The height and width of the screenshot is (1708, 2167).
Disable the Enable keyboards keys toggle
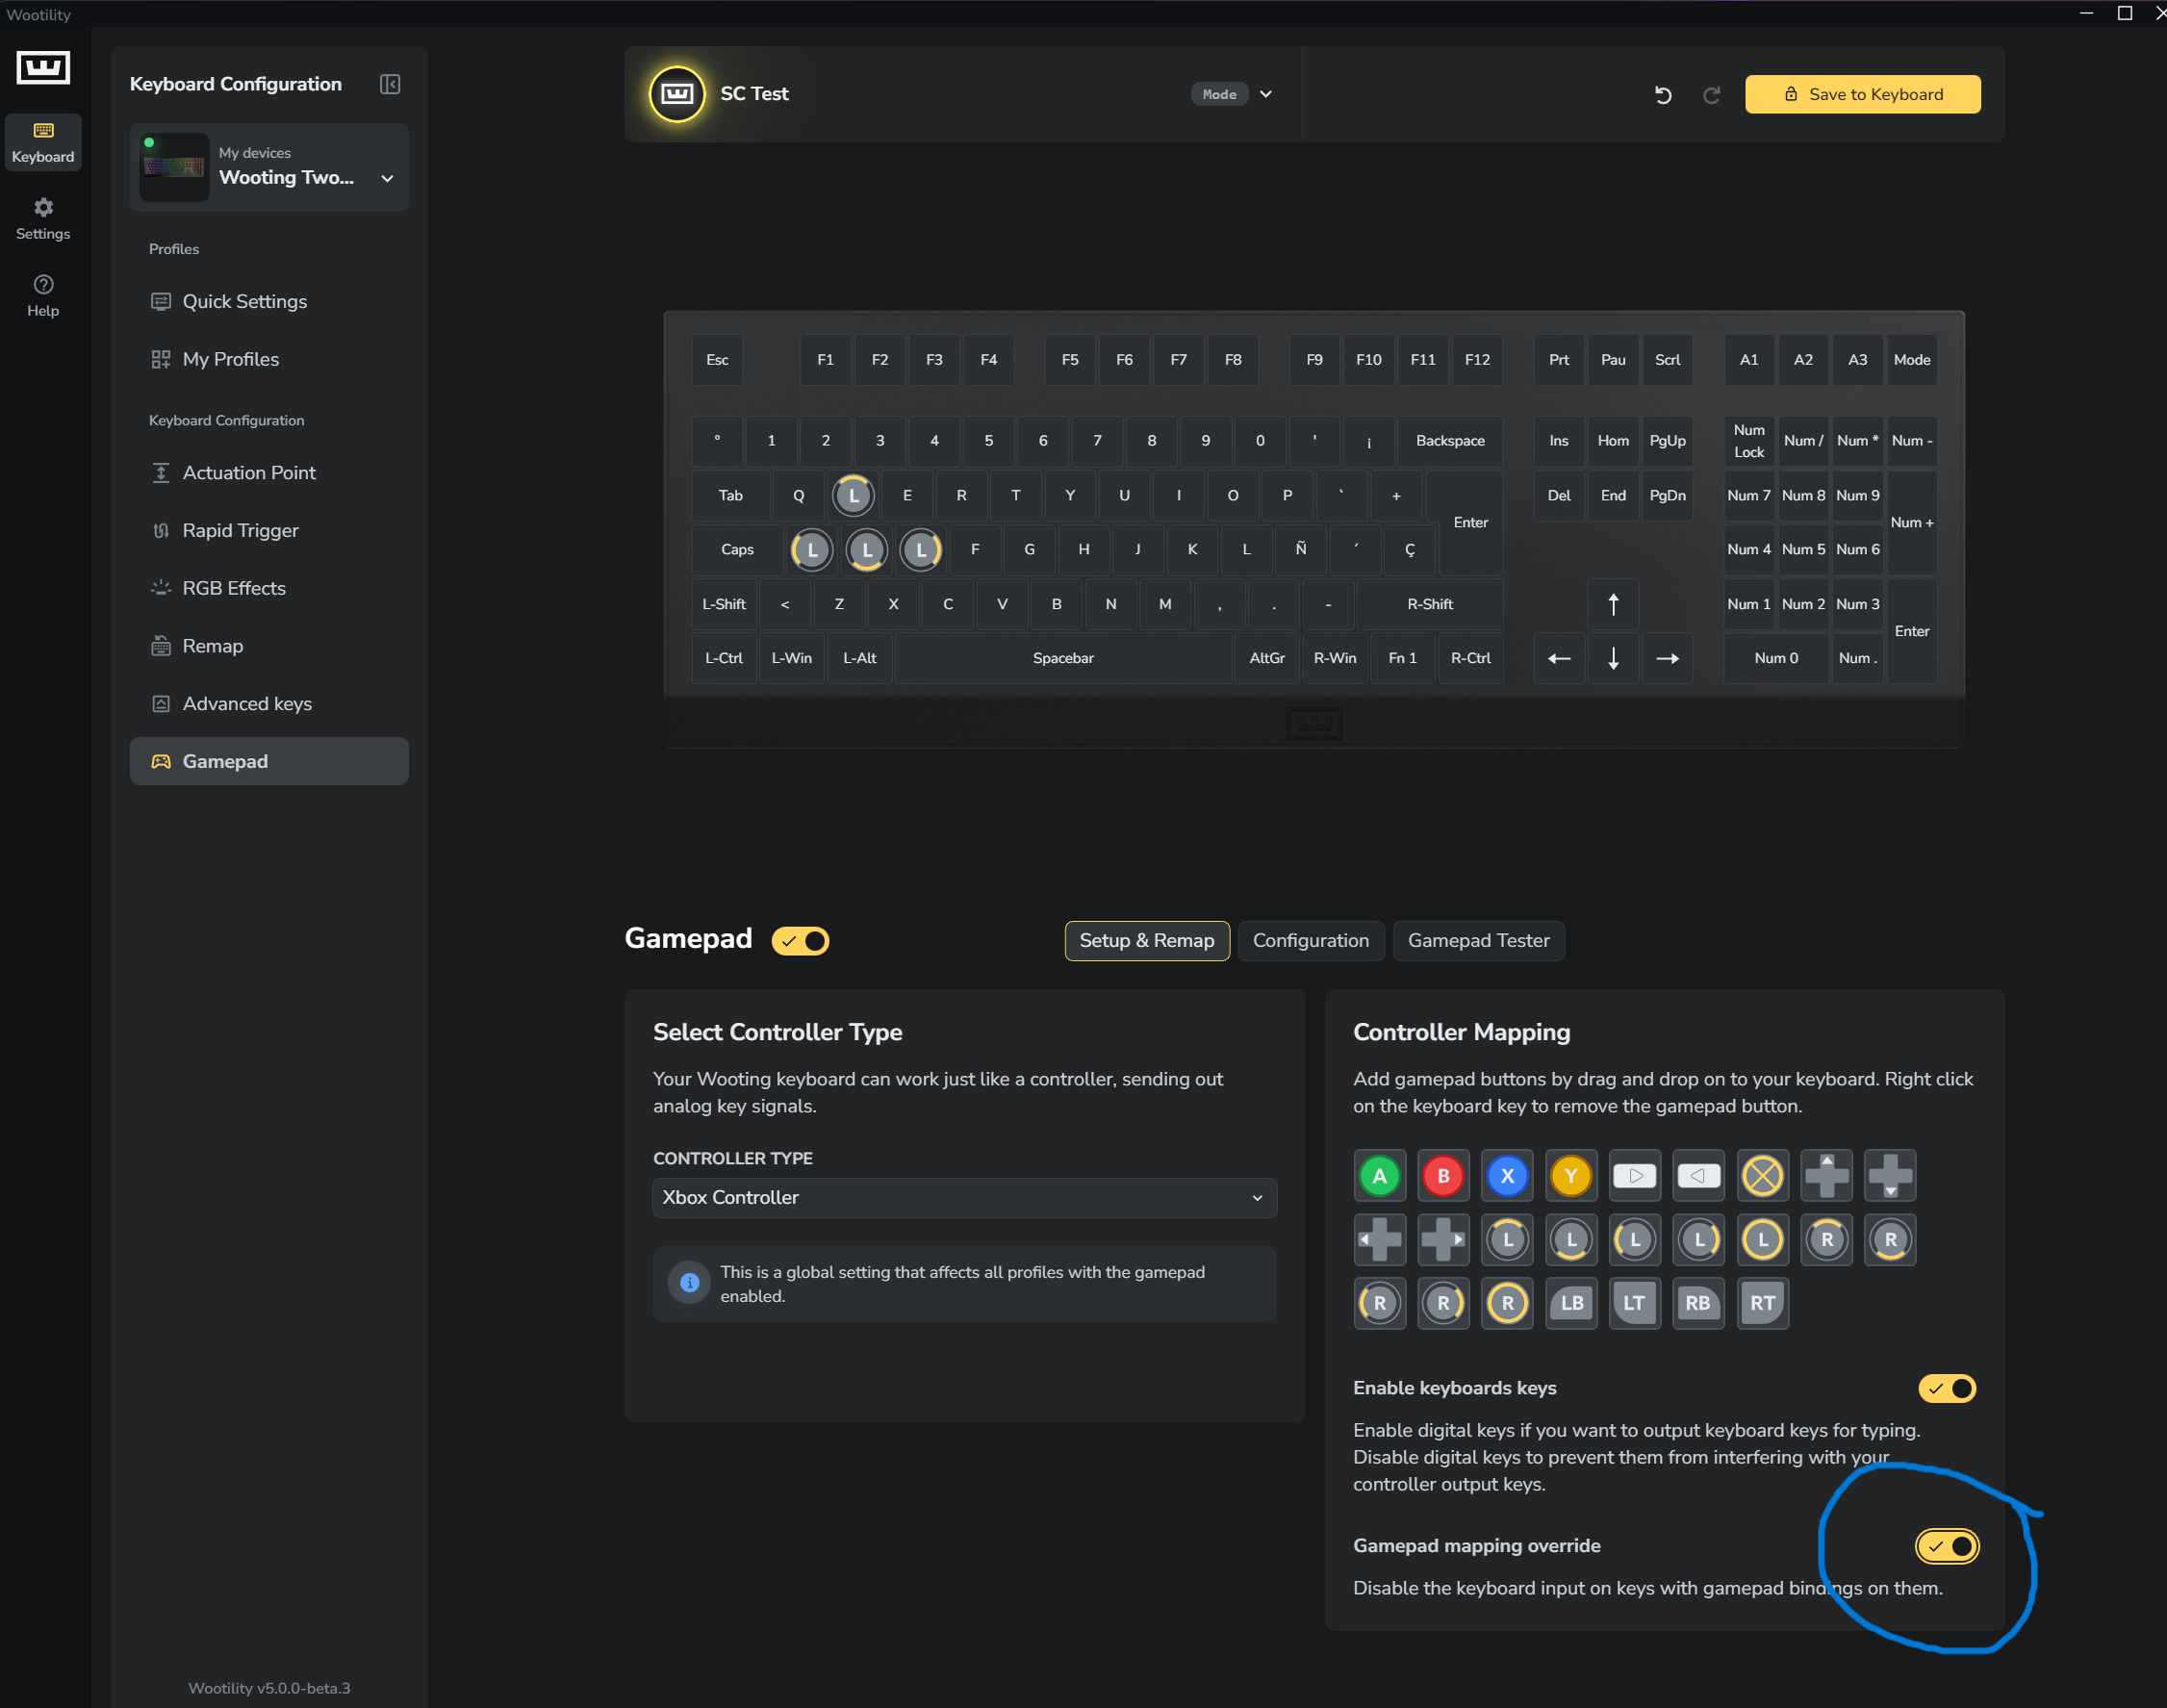(1946, 1388)
